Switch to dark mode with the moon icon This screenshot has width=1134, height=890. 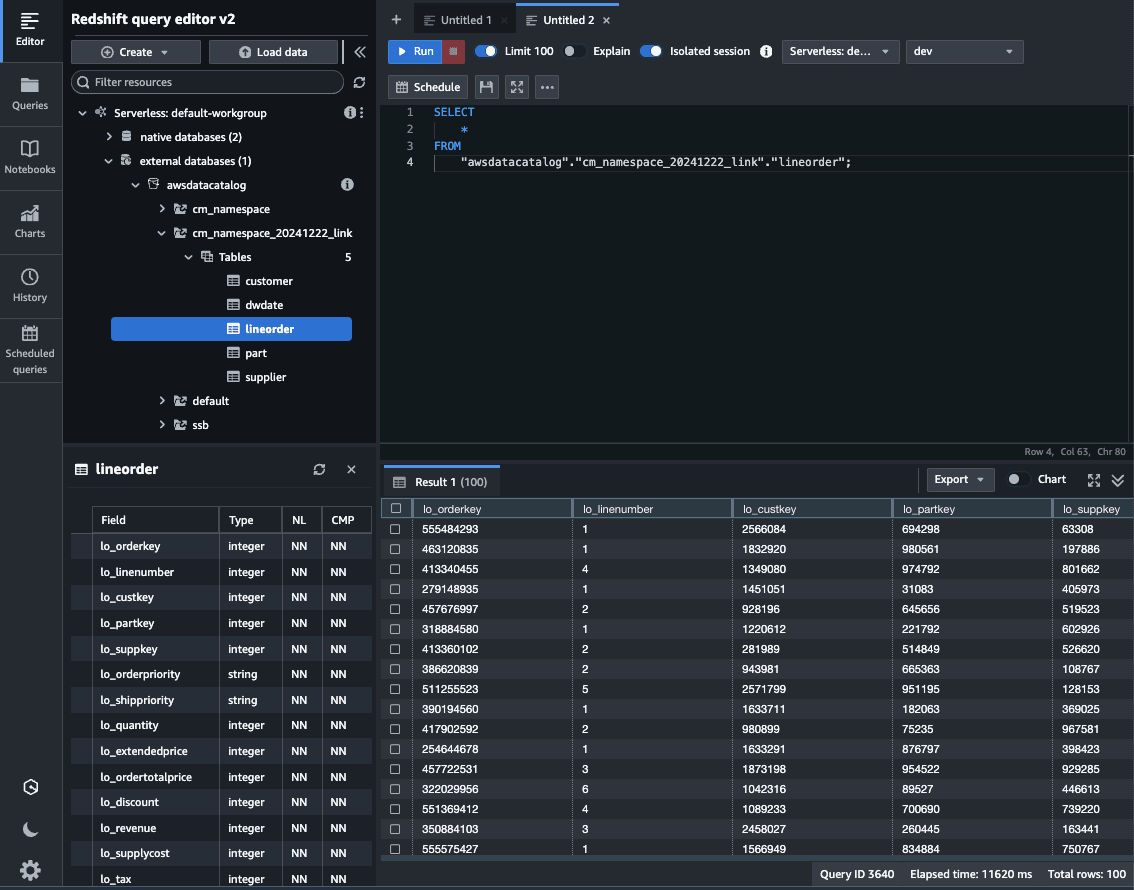[29, 829]
